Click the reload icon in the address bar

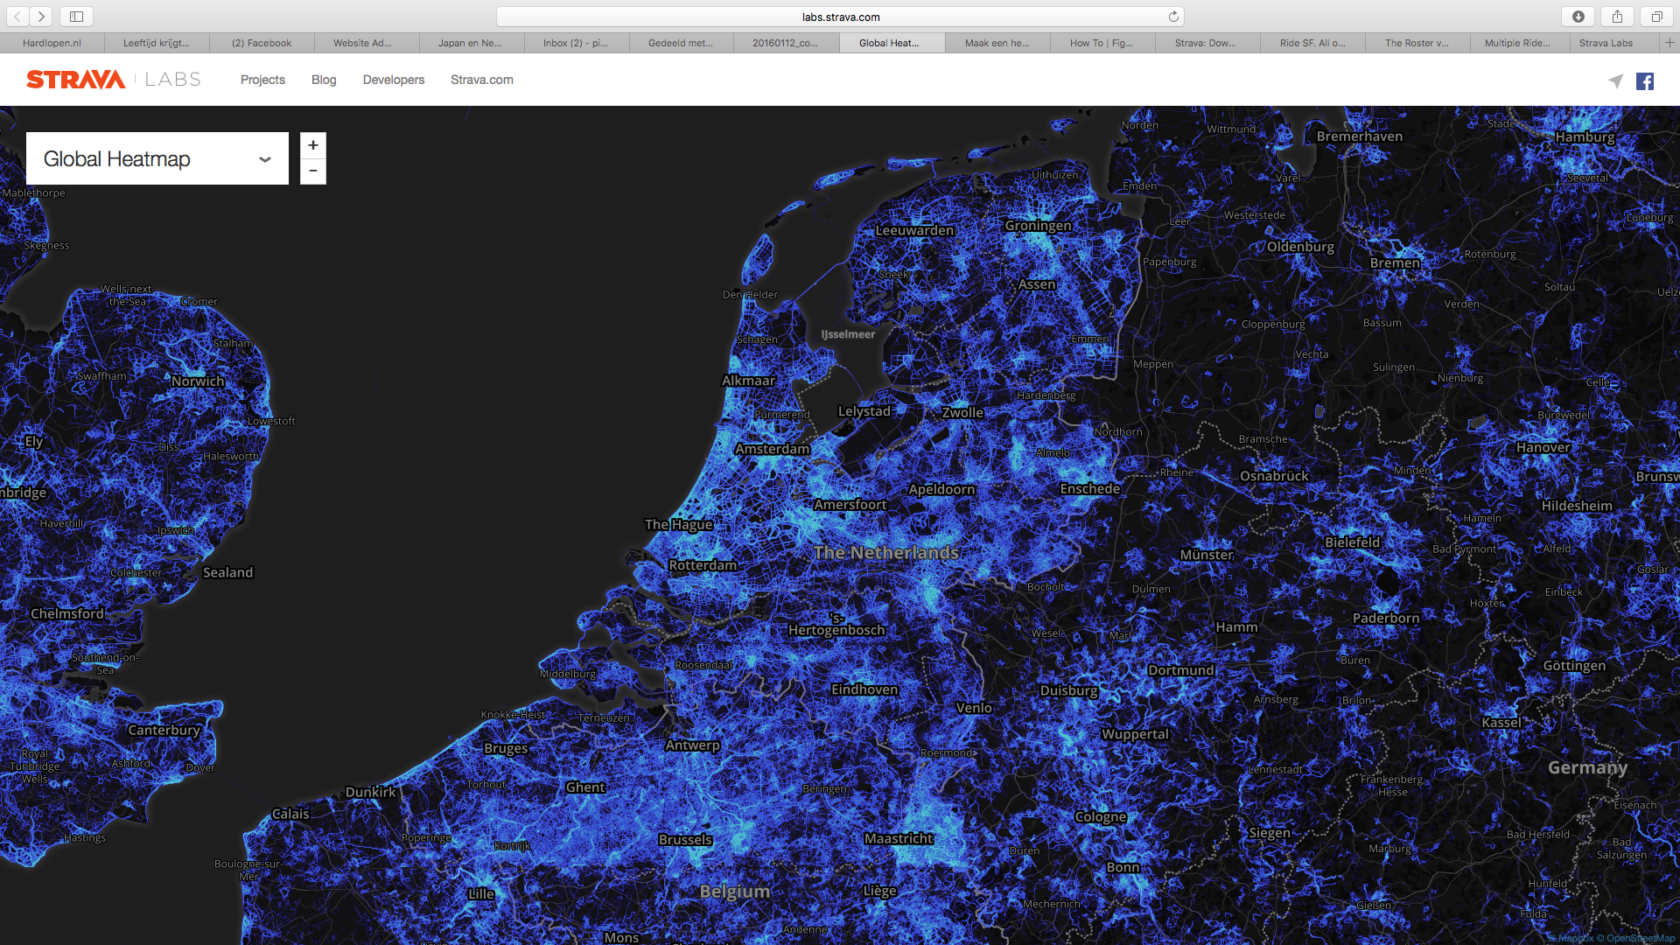1172,16
